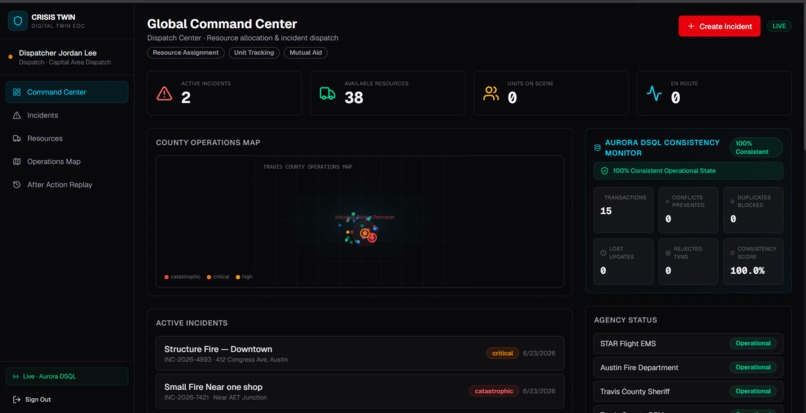Click the Command Center grid icon in sidebar
The height and width of the screenshot is (413, 806).
click(x=16, y=92)
